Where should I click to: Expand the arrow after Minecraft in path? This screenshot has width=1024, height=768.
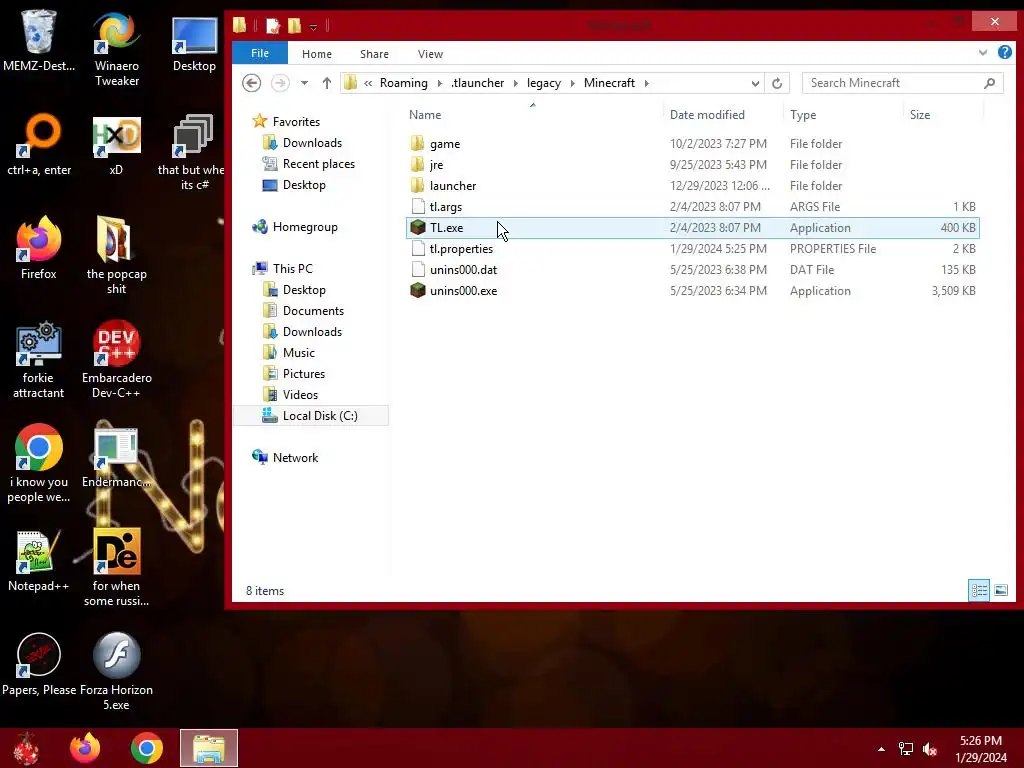pos(647,83)
